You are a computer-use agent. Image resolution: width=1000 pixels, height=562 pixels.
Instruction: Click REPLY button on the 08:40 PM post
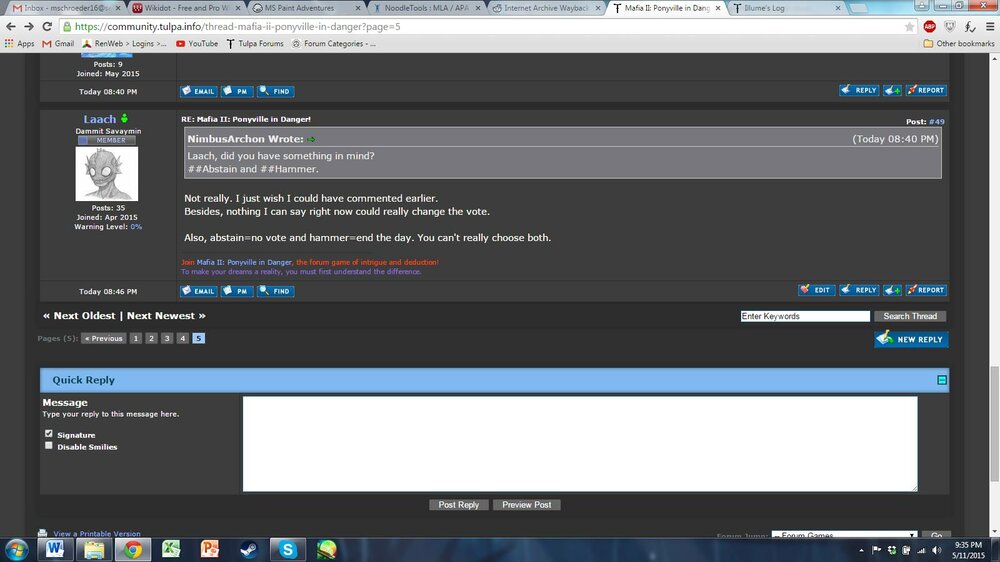859,90
